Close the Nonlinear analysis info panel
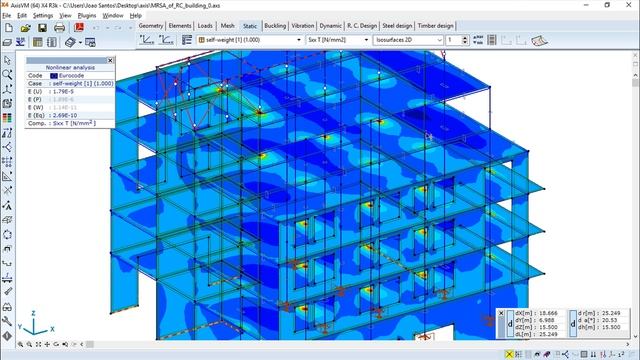The image size is (640, 360). tap(110, 60)
